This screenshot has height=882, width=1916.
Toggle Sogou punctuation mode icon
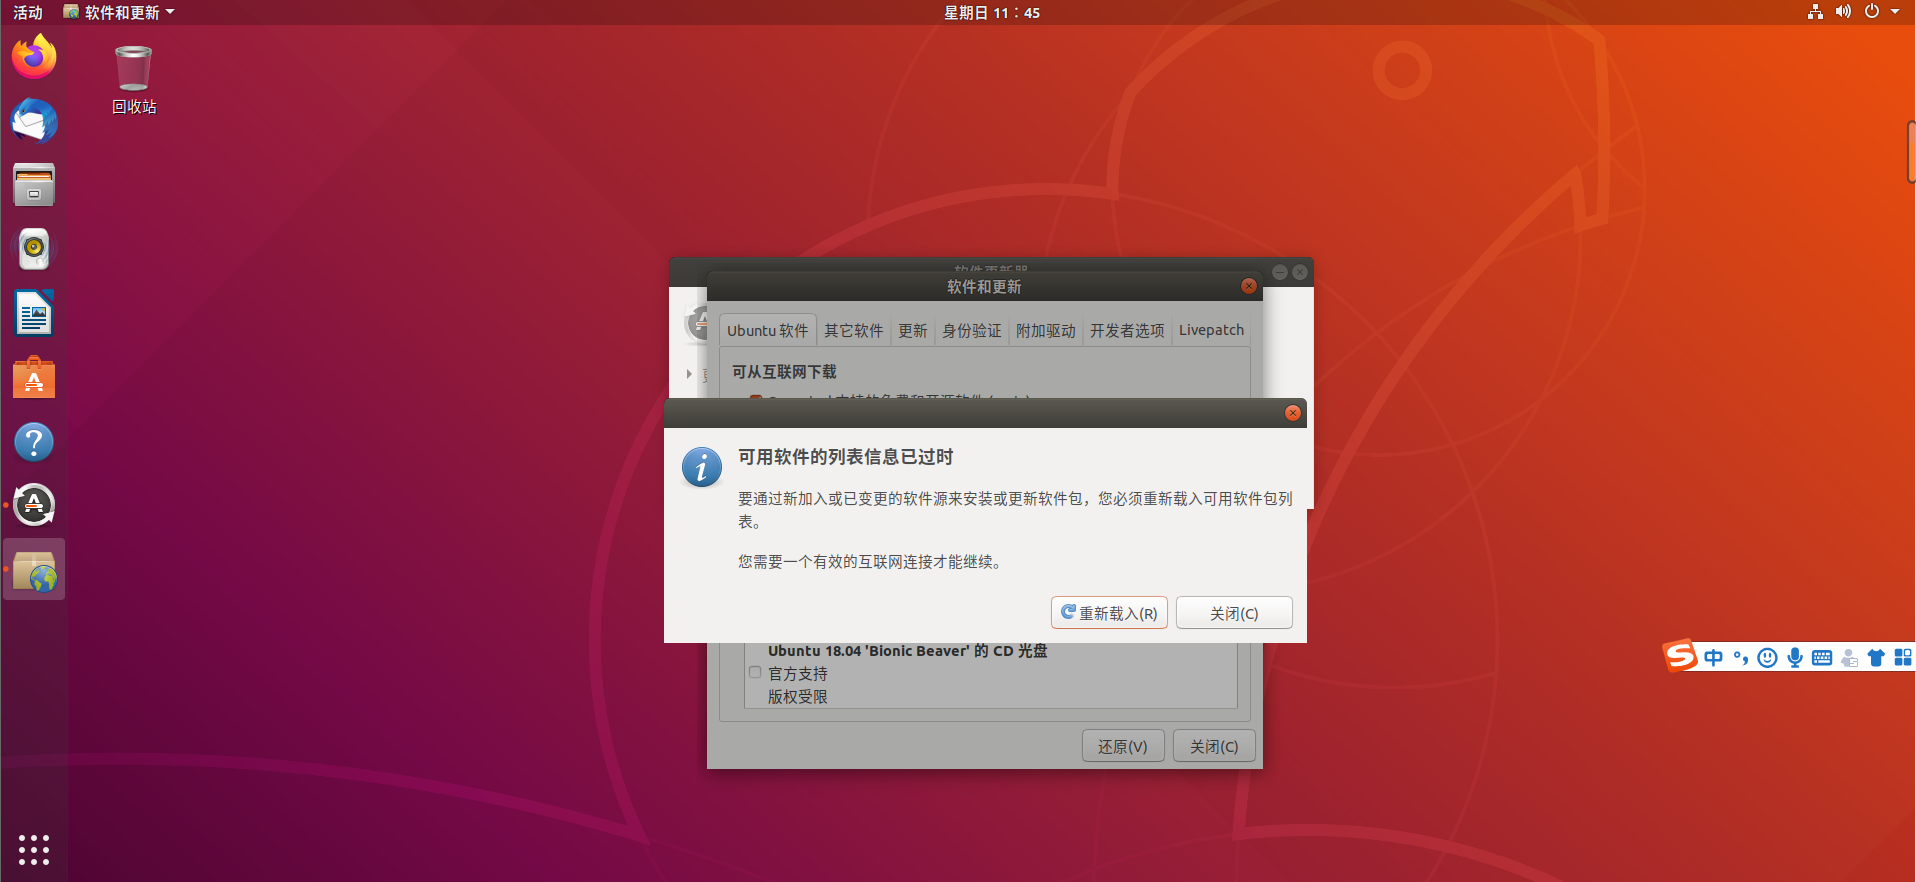point(1741,657)
